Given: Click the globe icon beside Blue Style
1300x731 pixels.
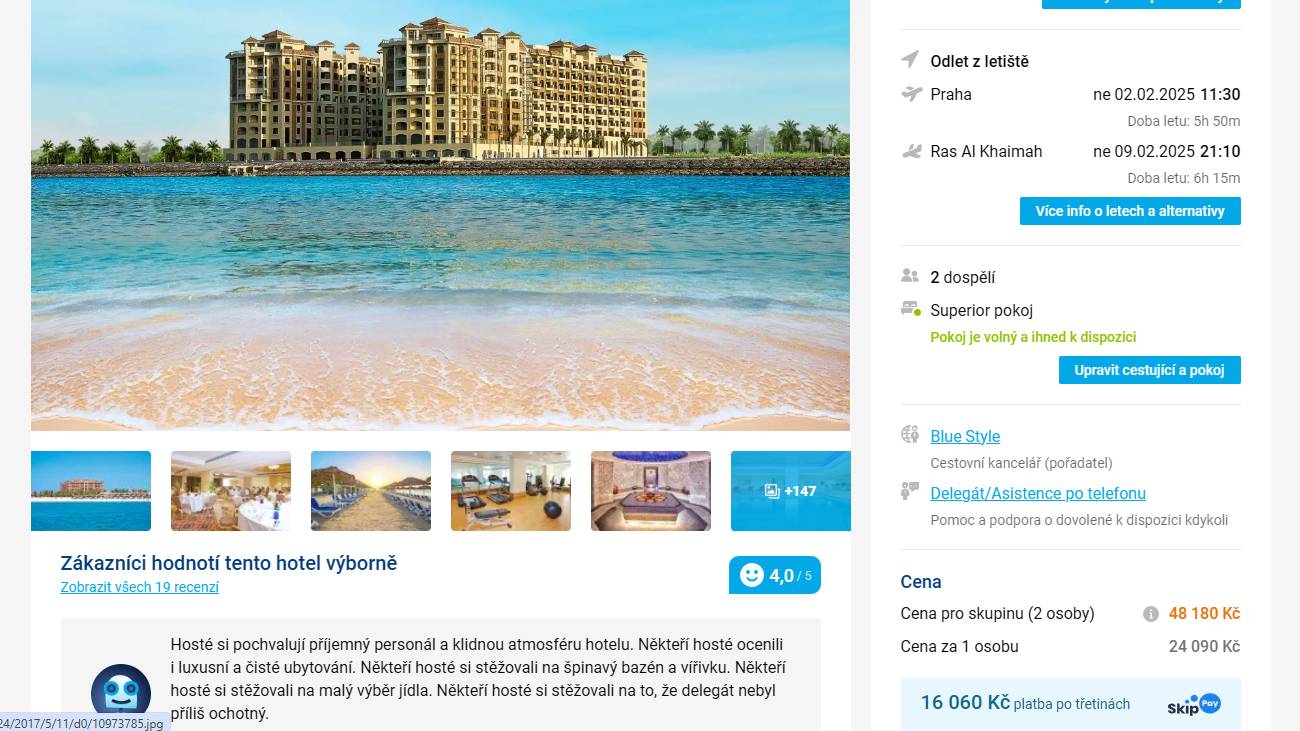Looking at the screenshot, I should pos(910,434).
